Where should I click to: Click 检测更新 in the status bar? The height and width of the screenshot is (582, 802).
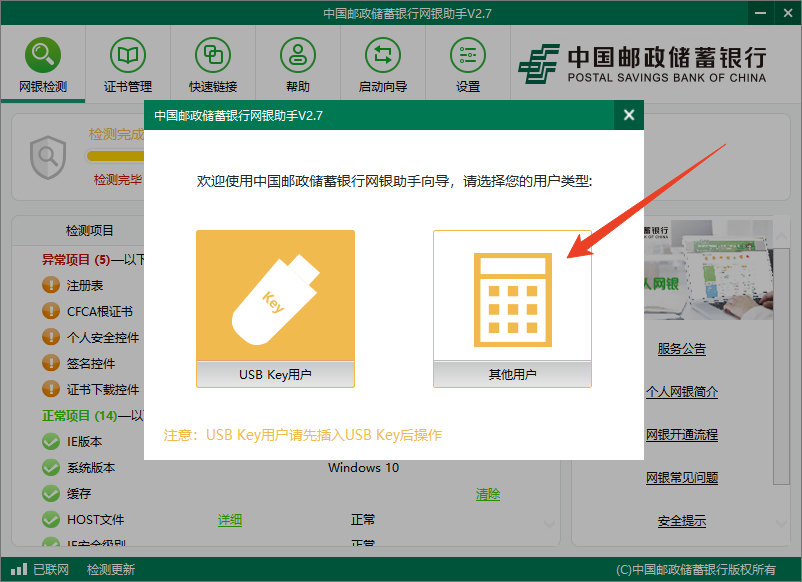(x=110, y=569)
